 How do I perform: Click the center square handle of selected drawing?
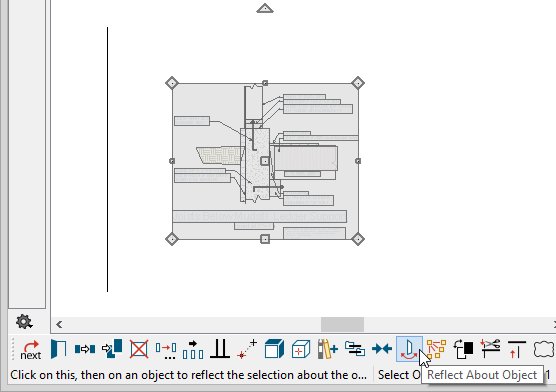click(x=265, y=161)
